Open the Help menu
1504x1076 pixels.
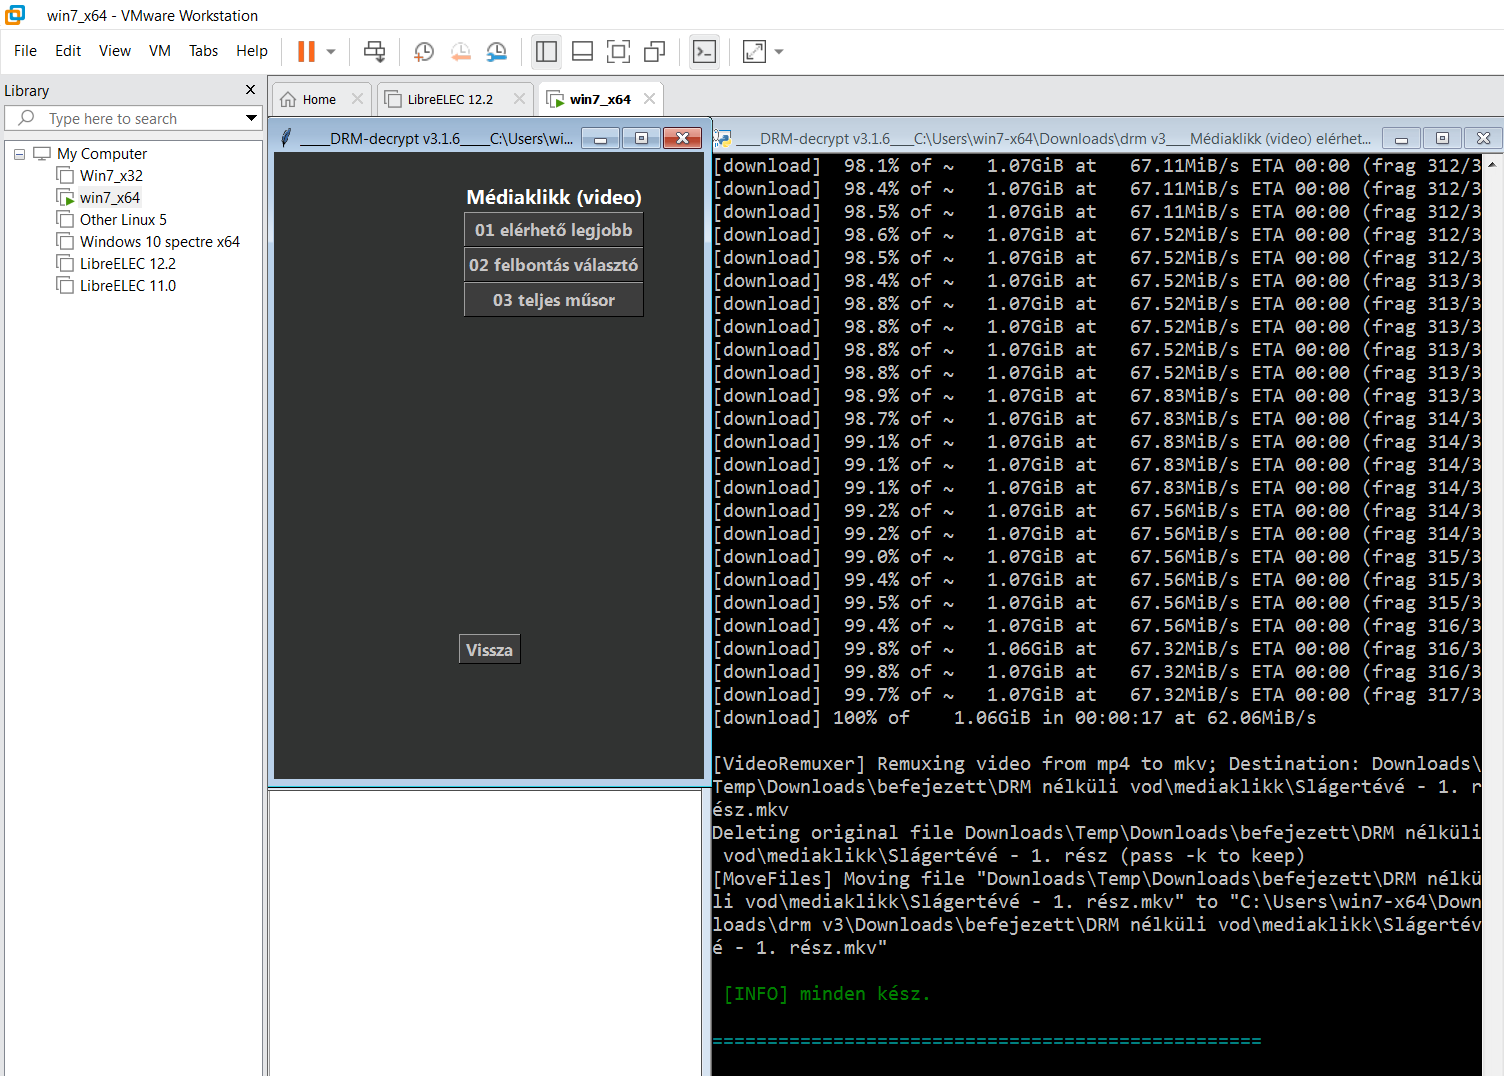pos(252,51)
